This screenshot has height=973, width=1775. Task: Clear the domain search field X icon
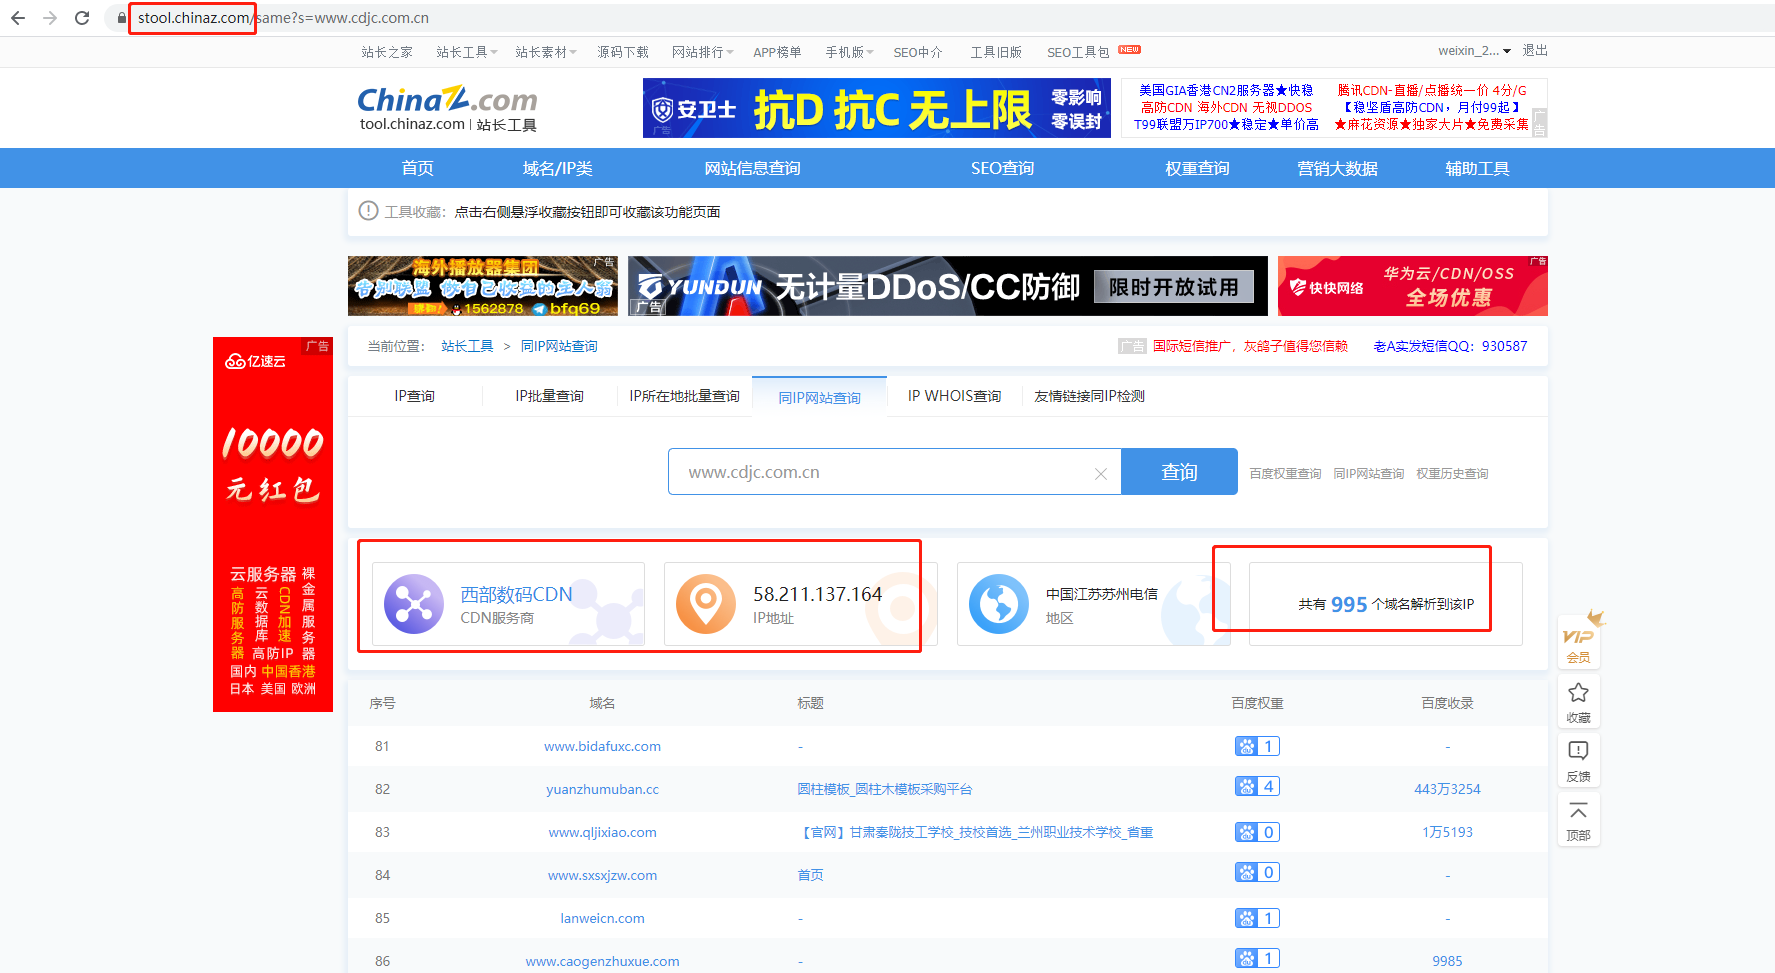click(1100, 473)
